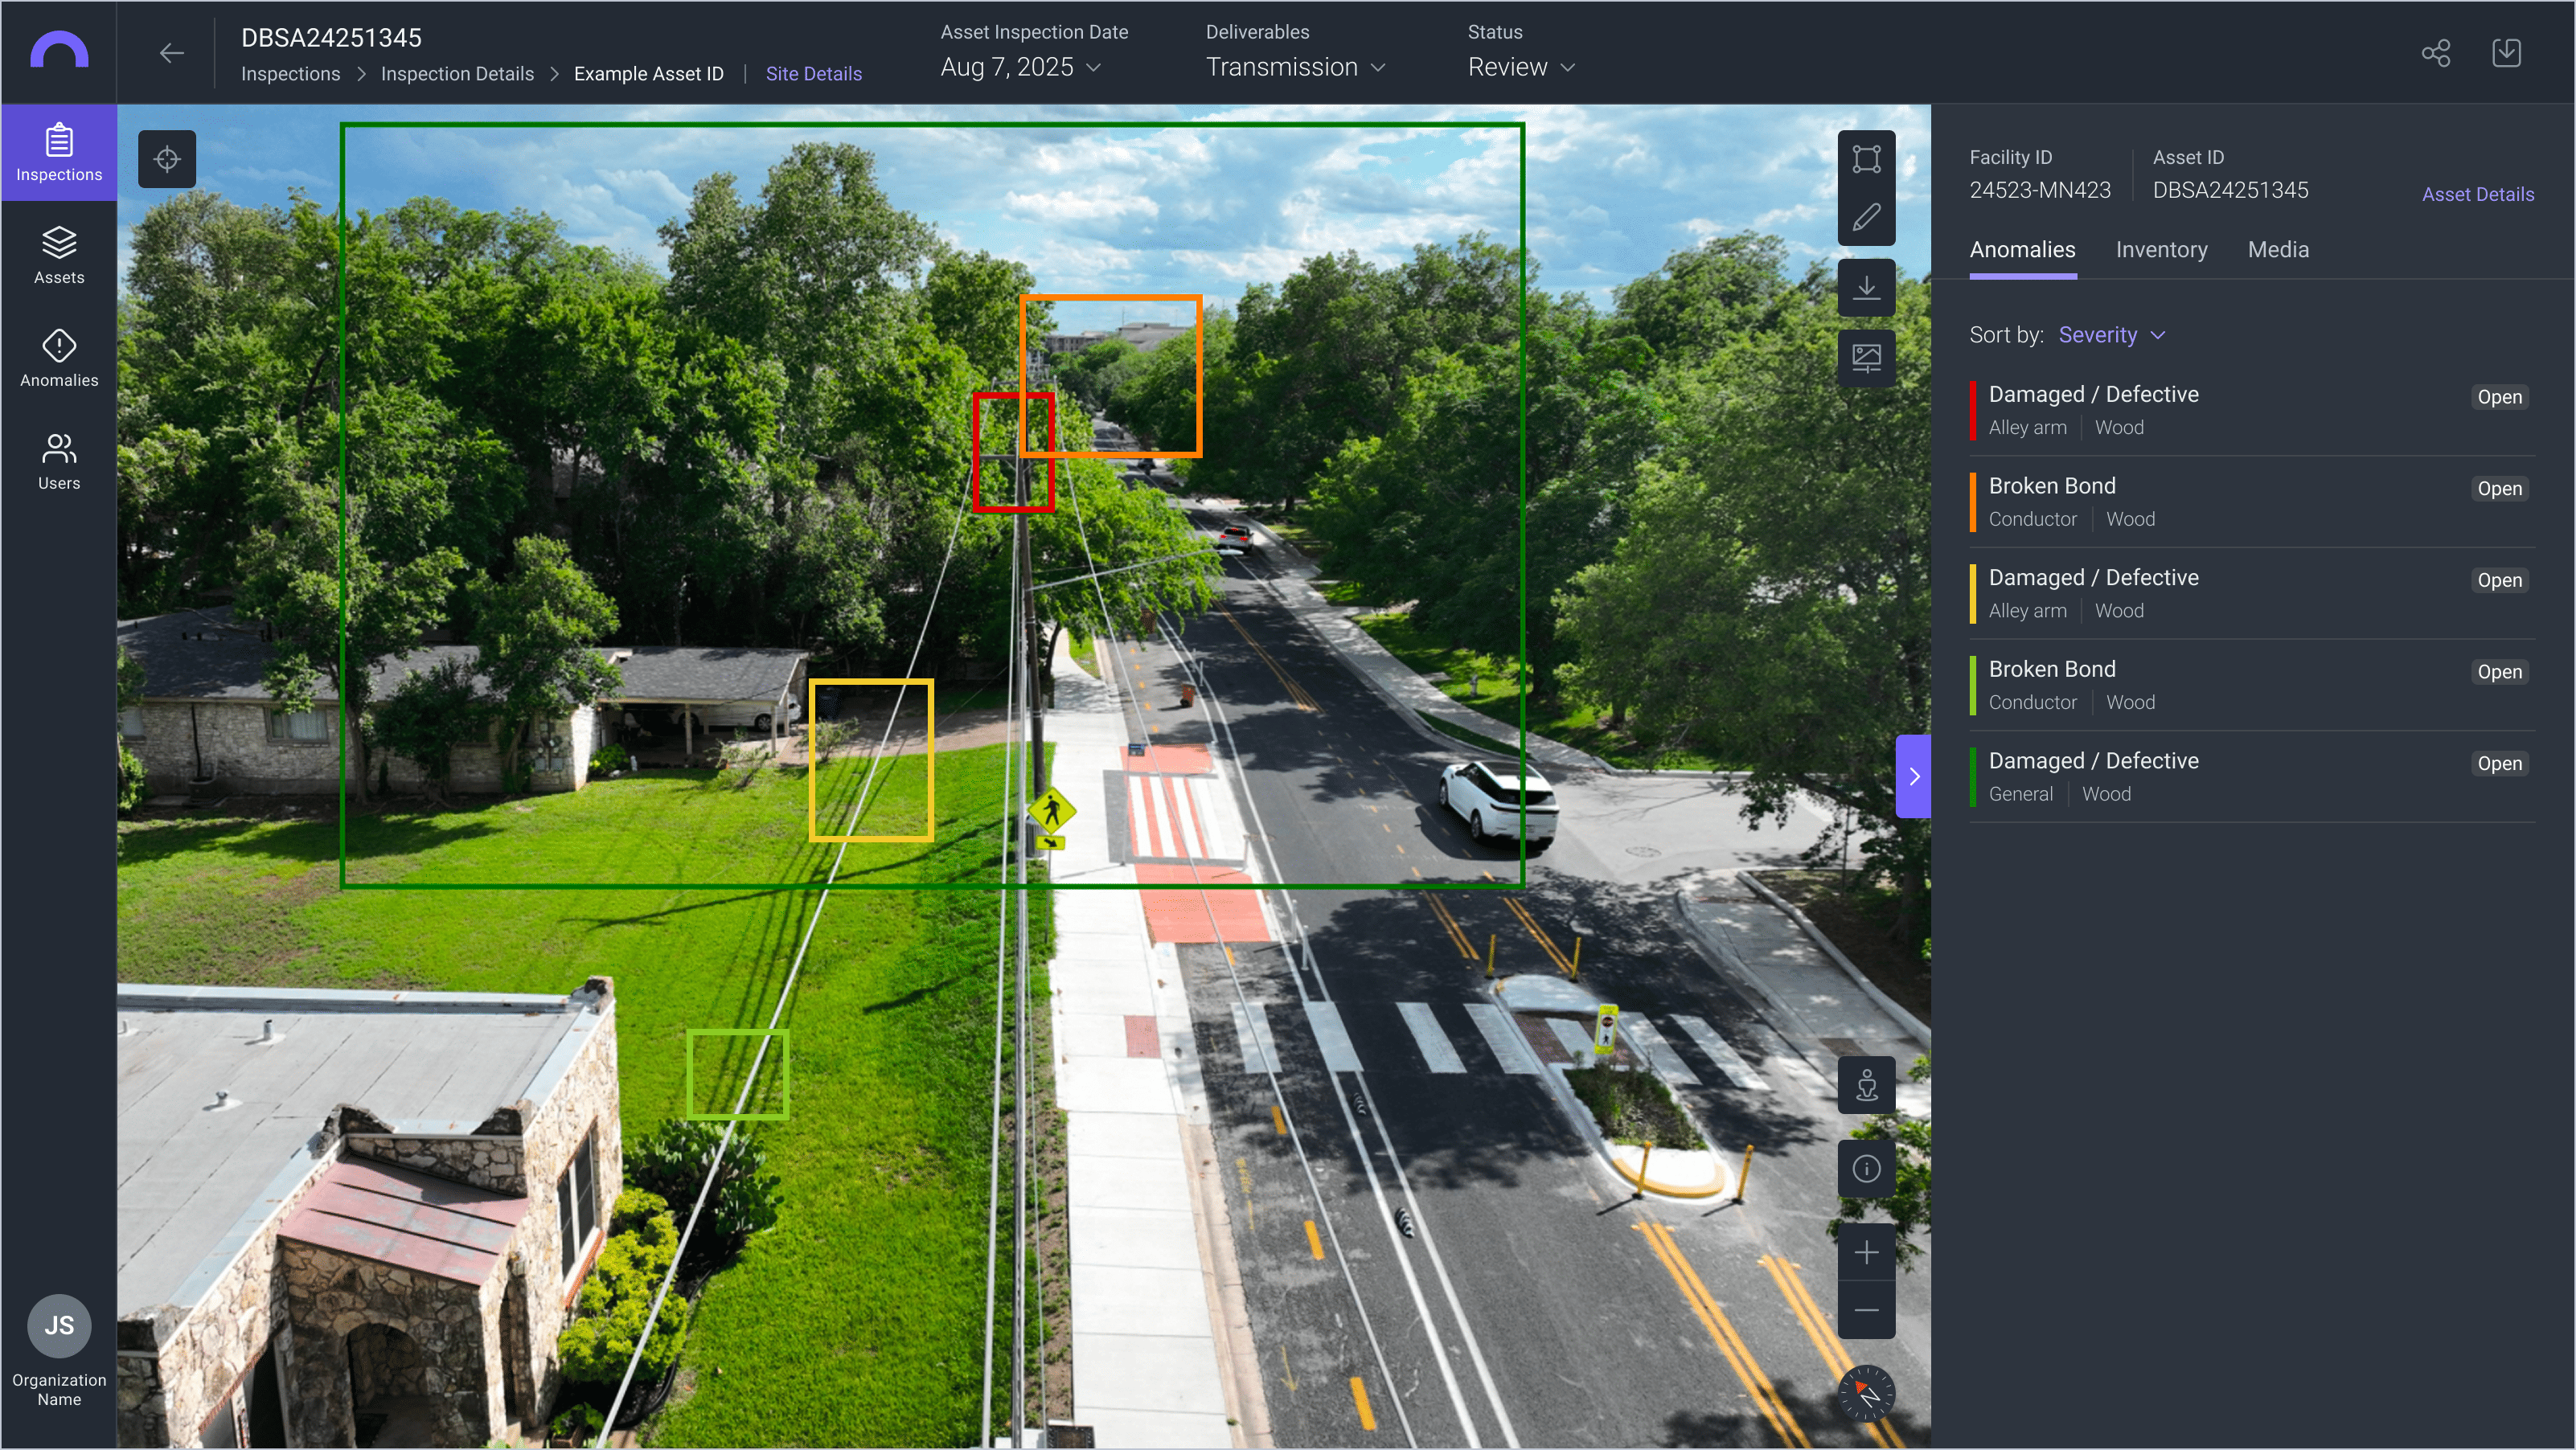Switch to the Media tab
The width and height of the screenshot is (2576, 1450).
coord(2278,250)
